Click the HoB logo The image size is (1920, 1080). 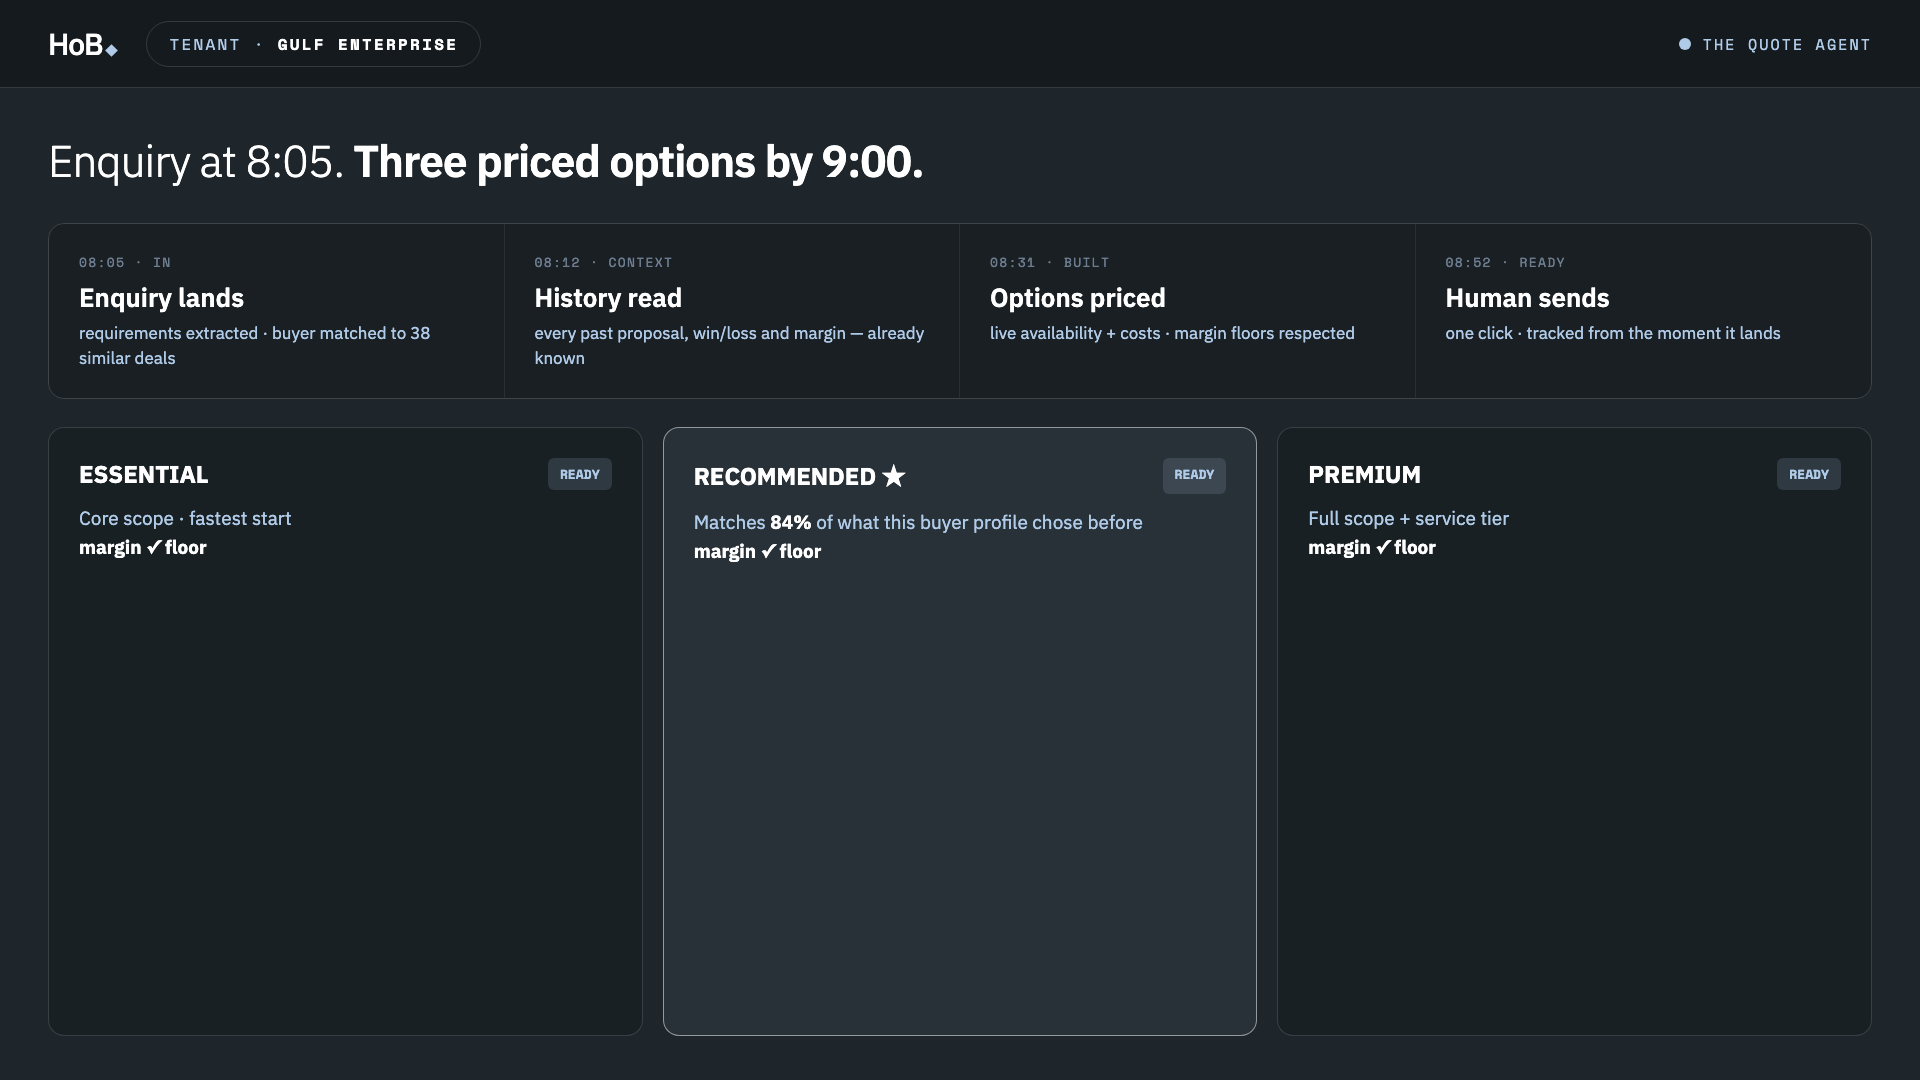tap(83, 45)
